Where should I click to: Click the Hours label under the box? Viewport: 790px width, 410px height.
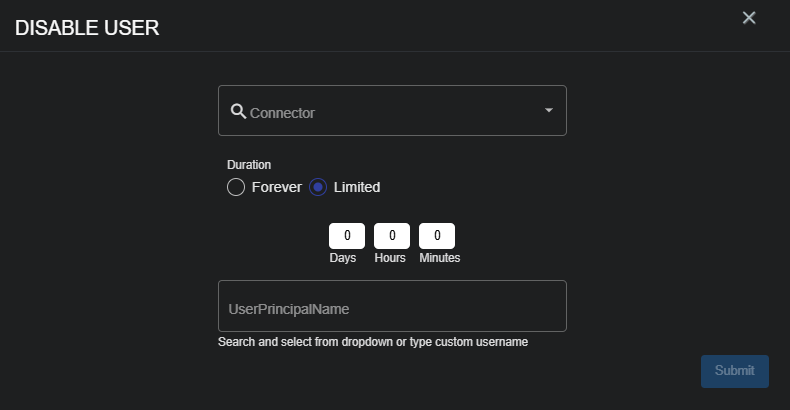(390, 258)
